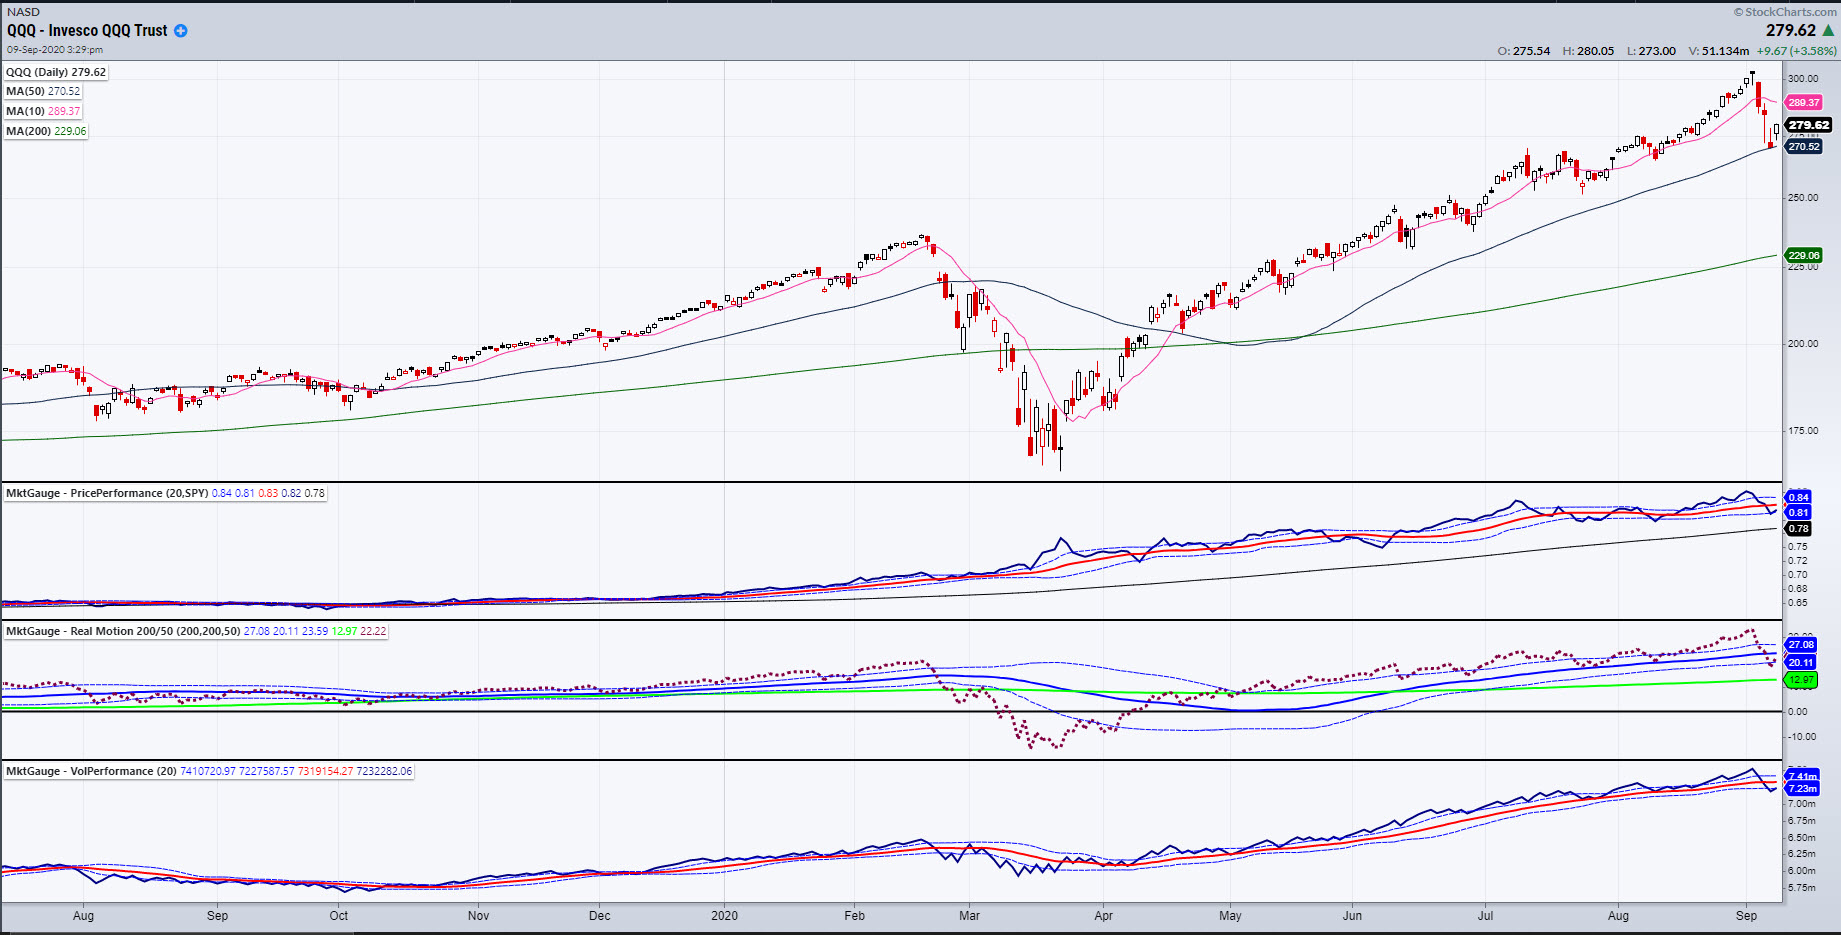Click the green 12.97 Real Motion value tag
Screen dimensions: 1841x935
(1801, 680)
